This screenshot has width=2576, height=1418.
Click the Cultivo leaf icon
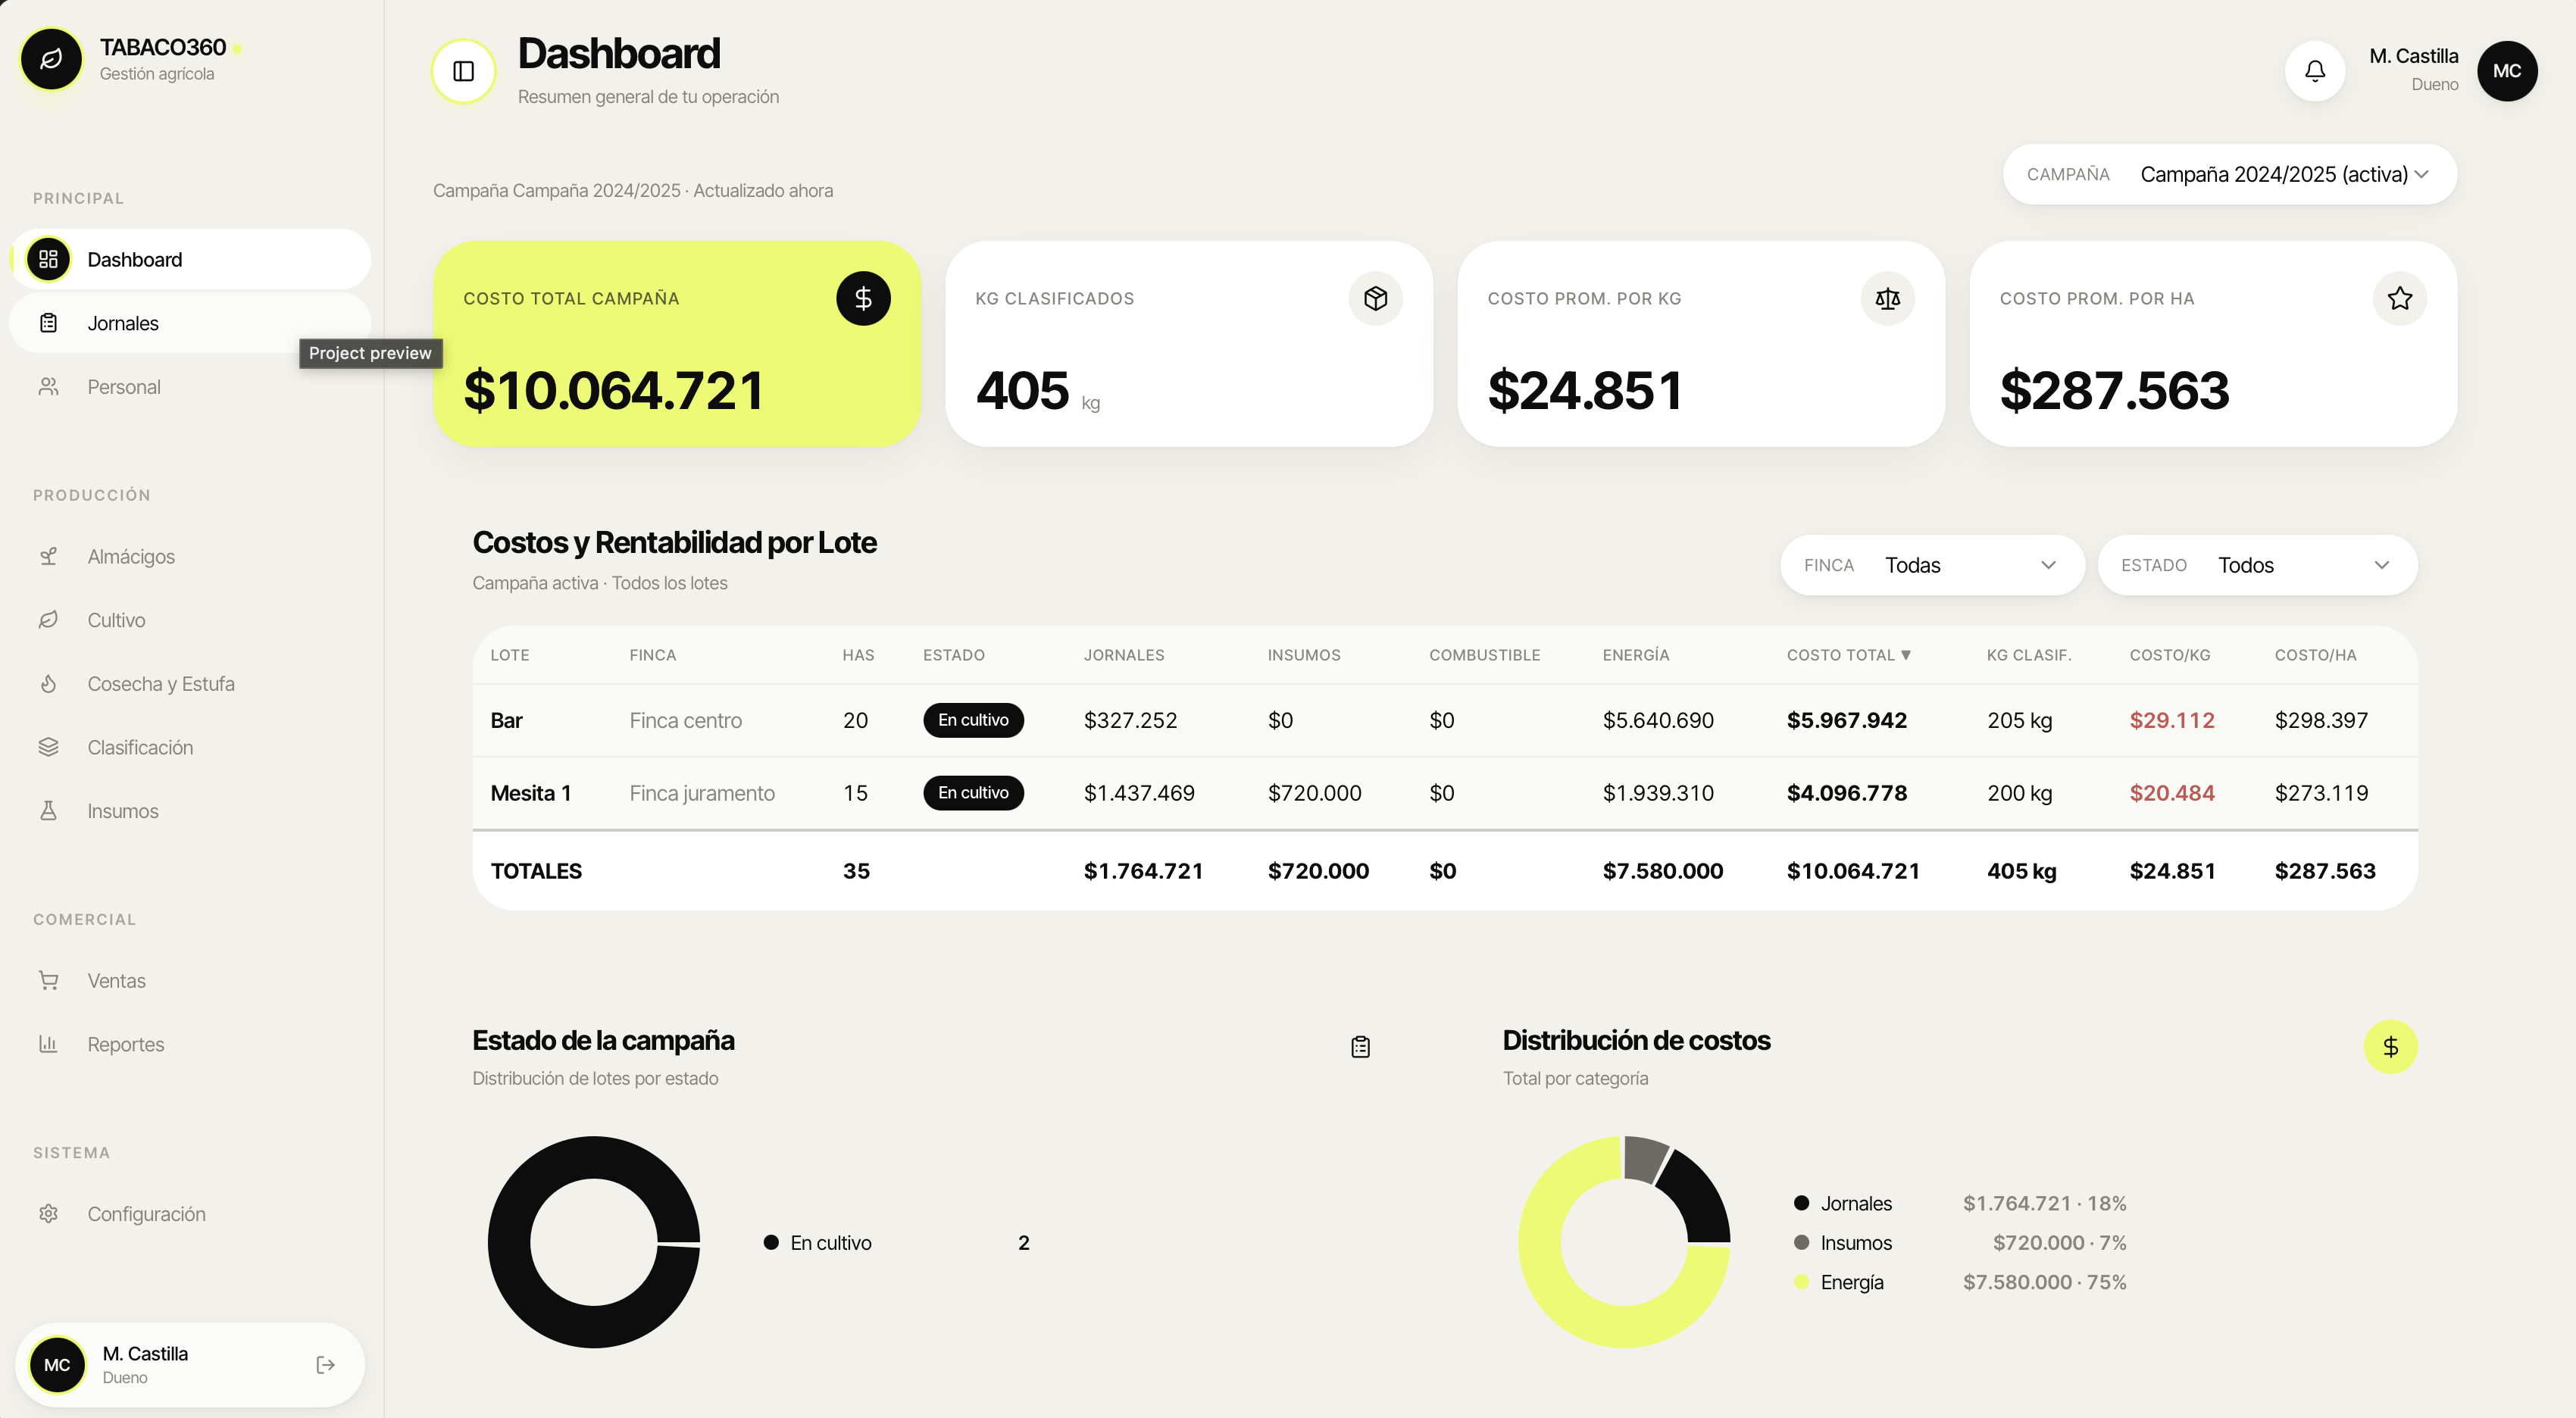point(48,620)
